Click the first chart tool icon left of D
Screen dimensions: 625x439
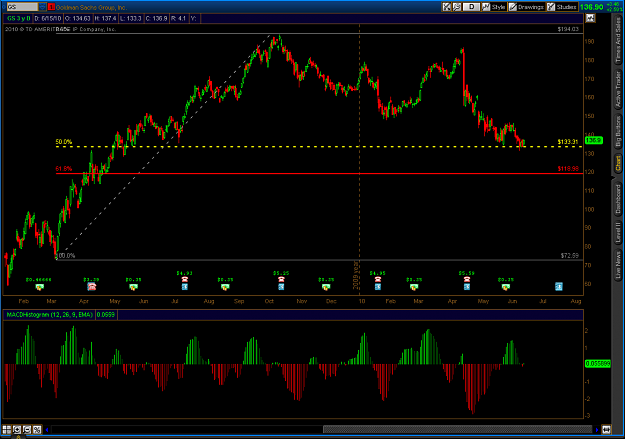[x=446, y=6]
